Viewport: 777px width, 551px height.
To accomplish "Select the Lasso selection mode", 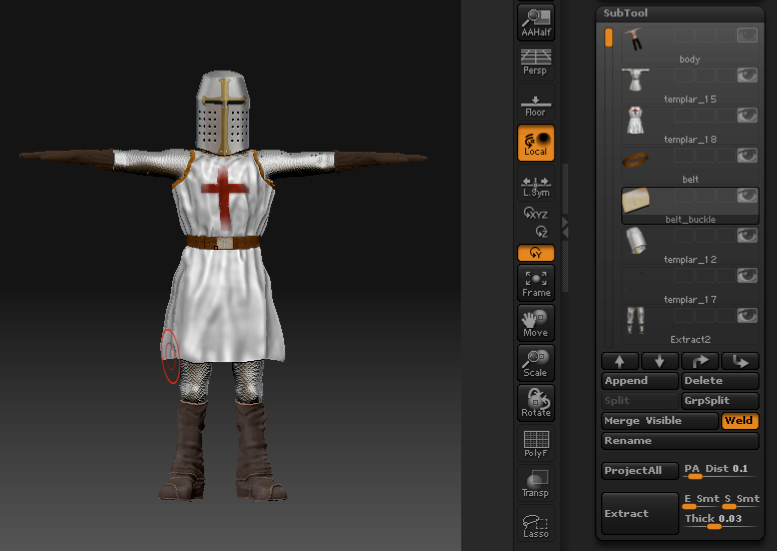I will pyautogui.click(x=536, y=524).
